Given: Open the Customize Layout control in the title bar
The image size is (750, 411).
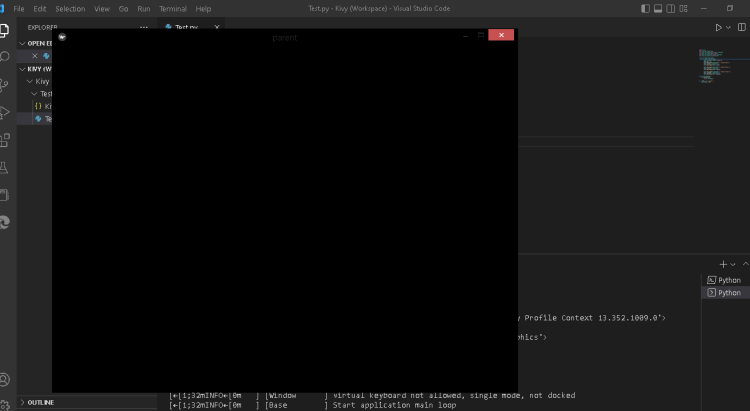Looking at the screenshot, I should [x=684, y=9].
